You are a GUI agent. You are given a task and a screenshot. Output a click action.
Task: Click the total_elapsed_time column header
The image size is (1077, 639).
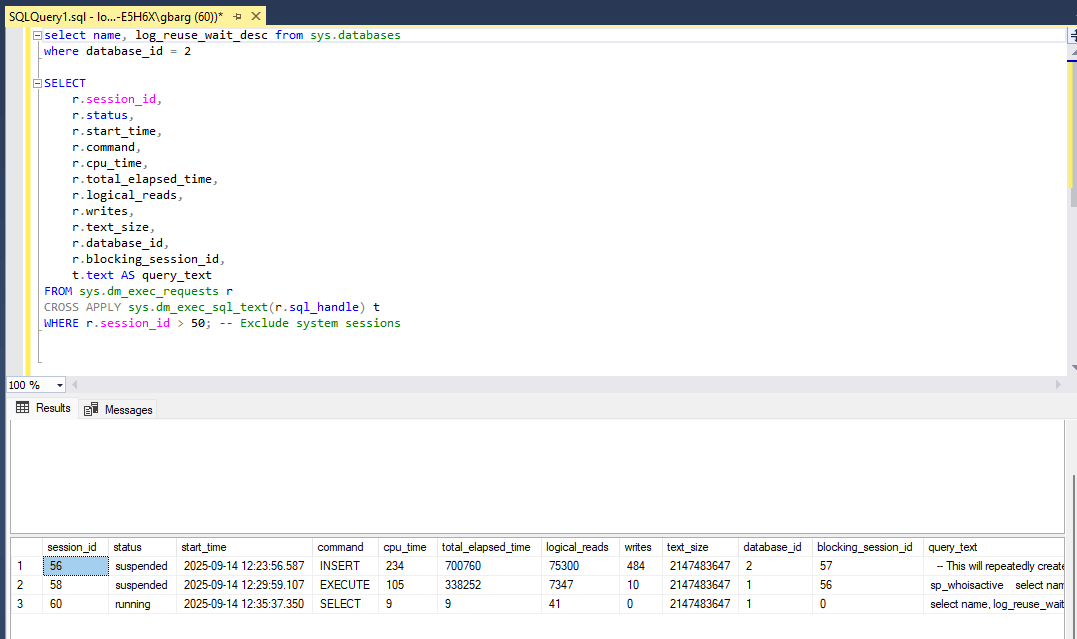[x=487, y=547]
